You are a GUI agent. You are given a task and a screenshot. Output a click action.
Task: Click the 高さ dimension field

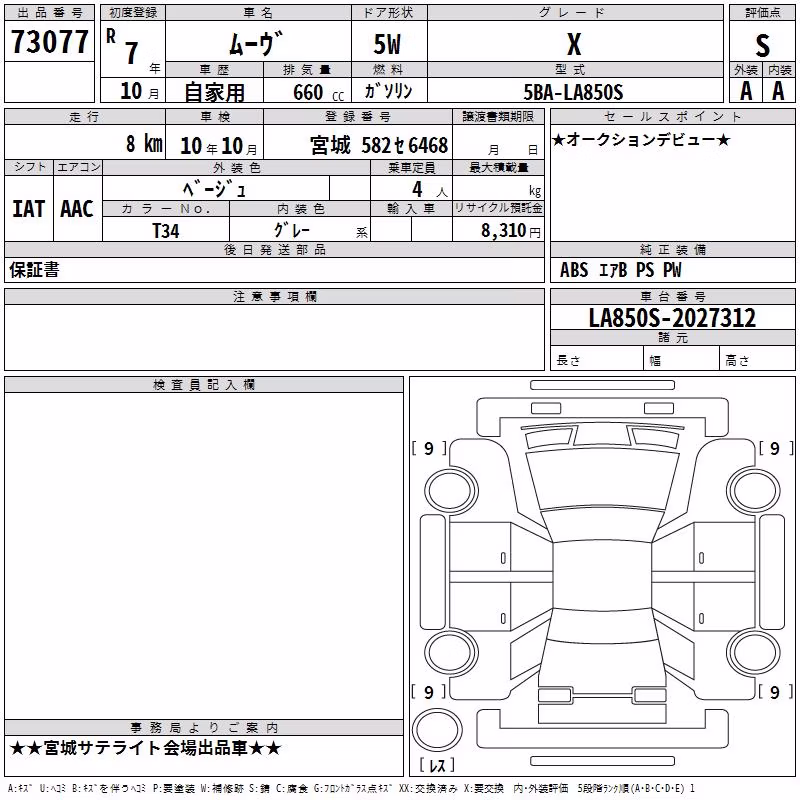point(757,358)
